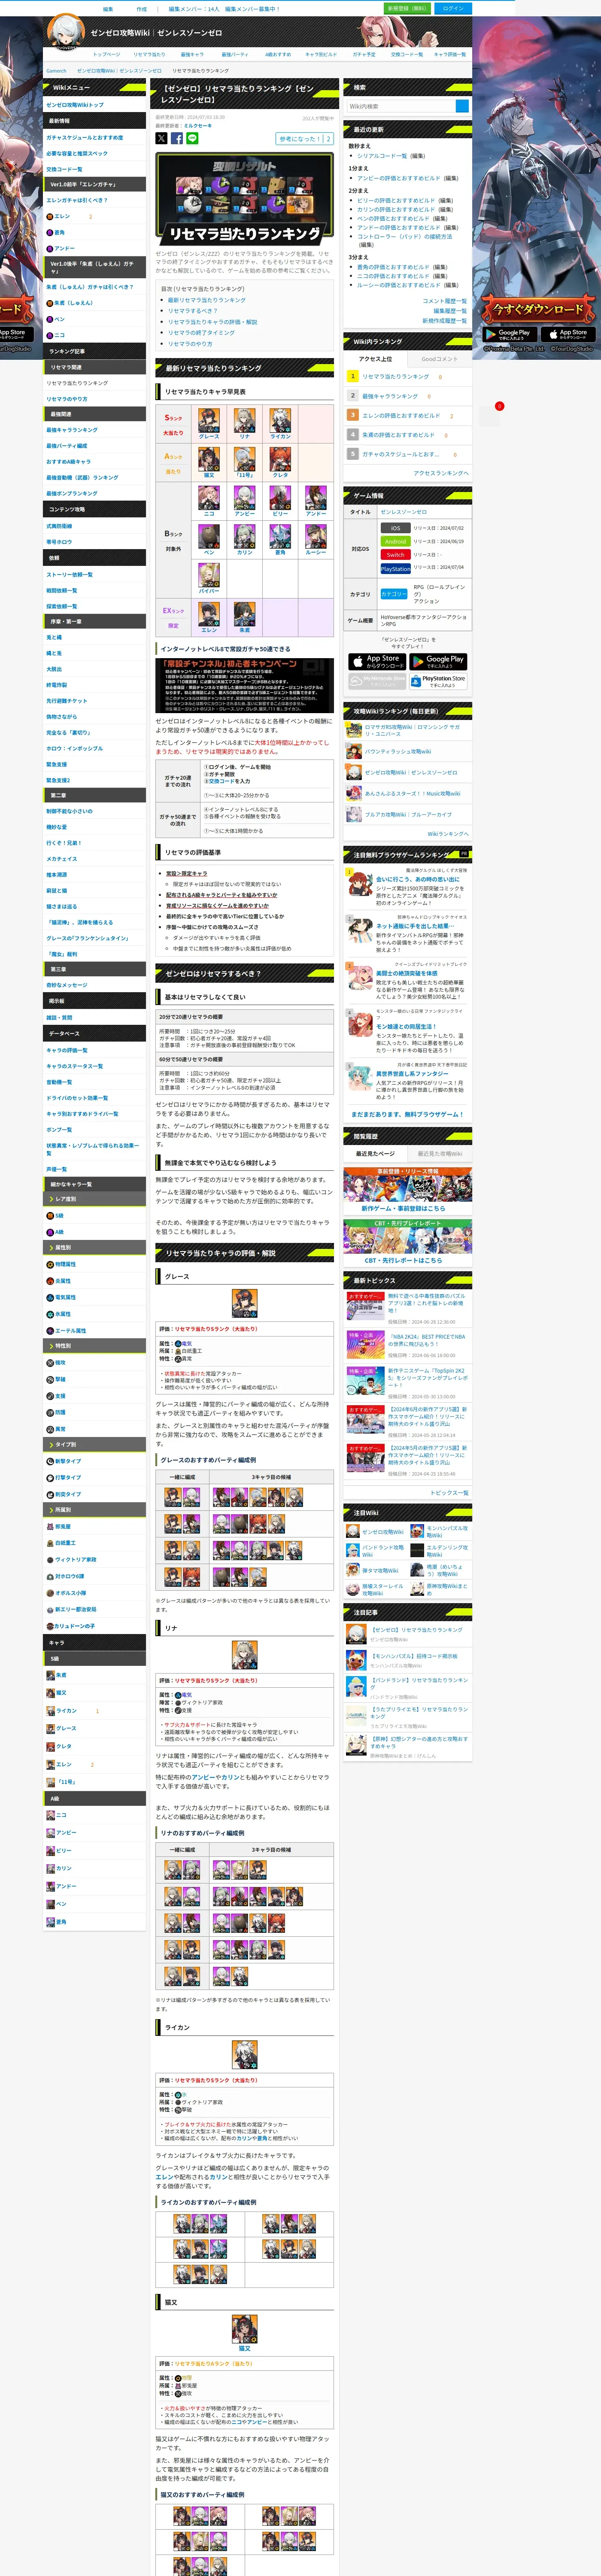Open トップページ in the navigation bar
The image size is (601, 2576).
pyautogui.click(x=106, y=54)
